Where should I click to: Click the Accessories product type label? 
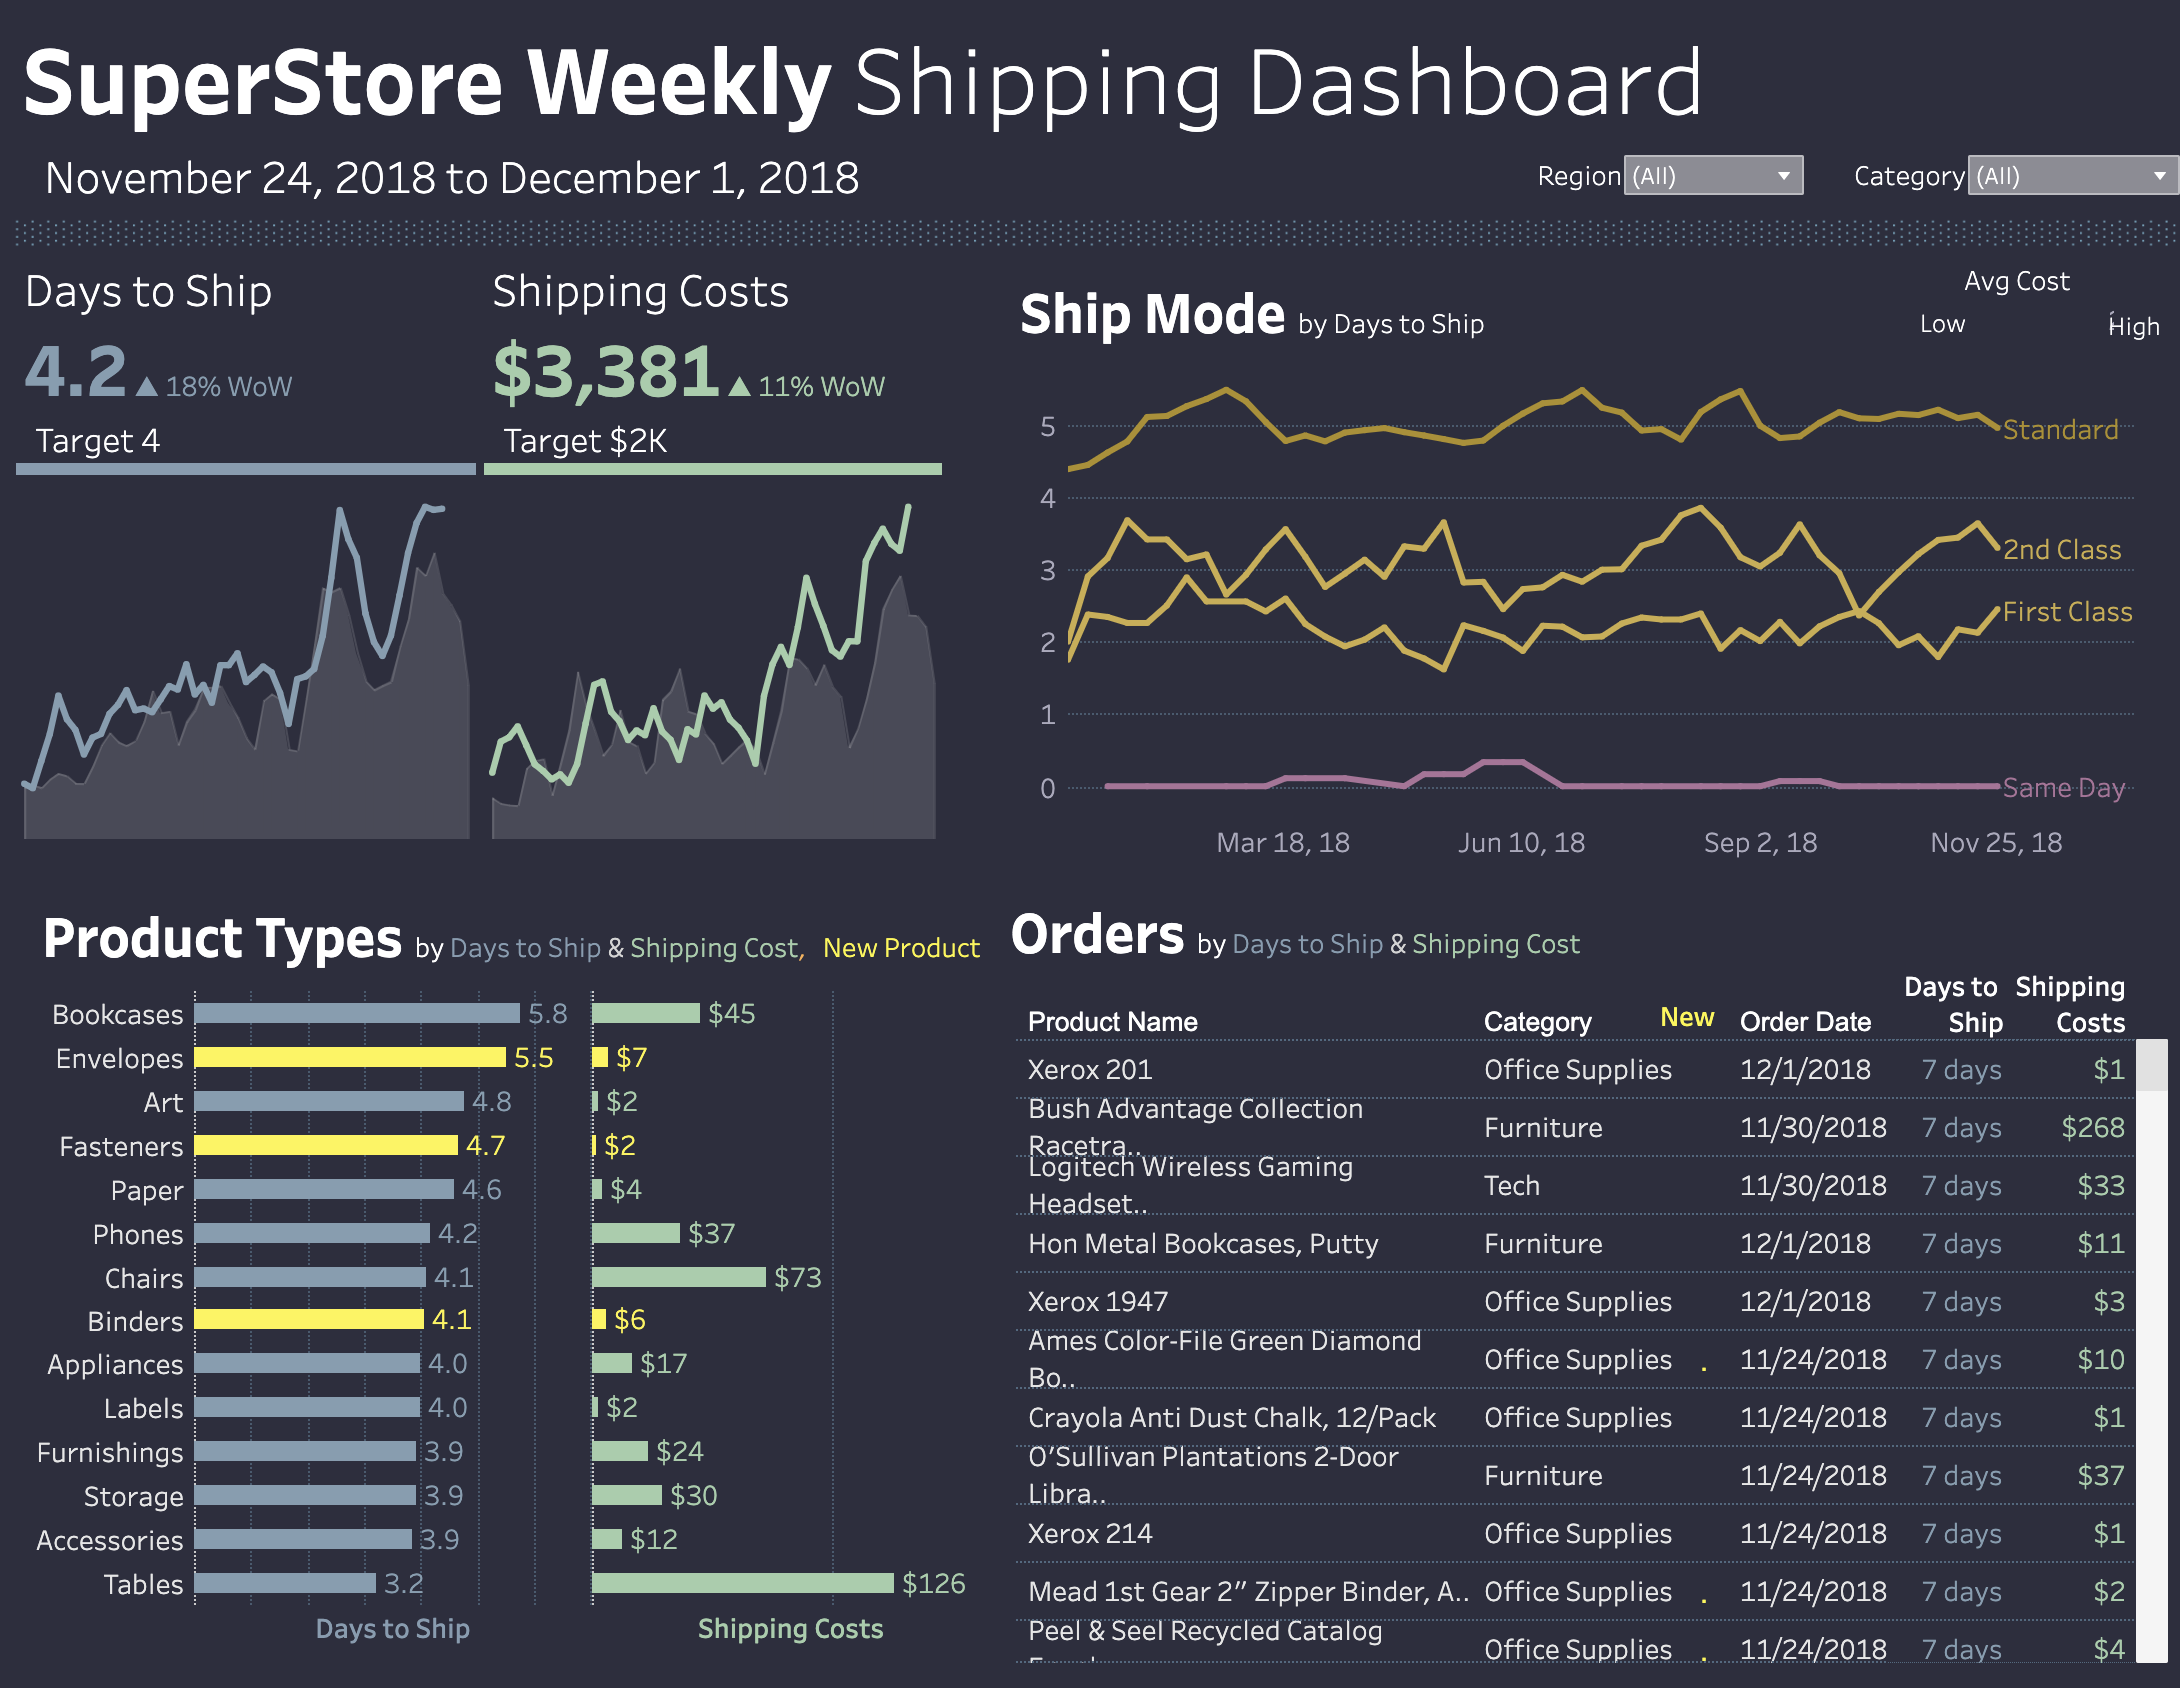click(x=110, y=1540)
